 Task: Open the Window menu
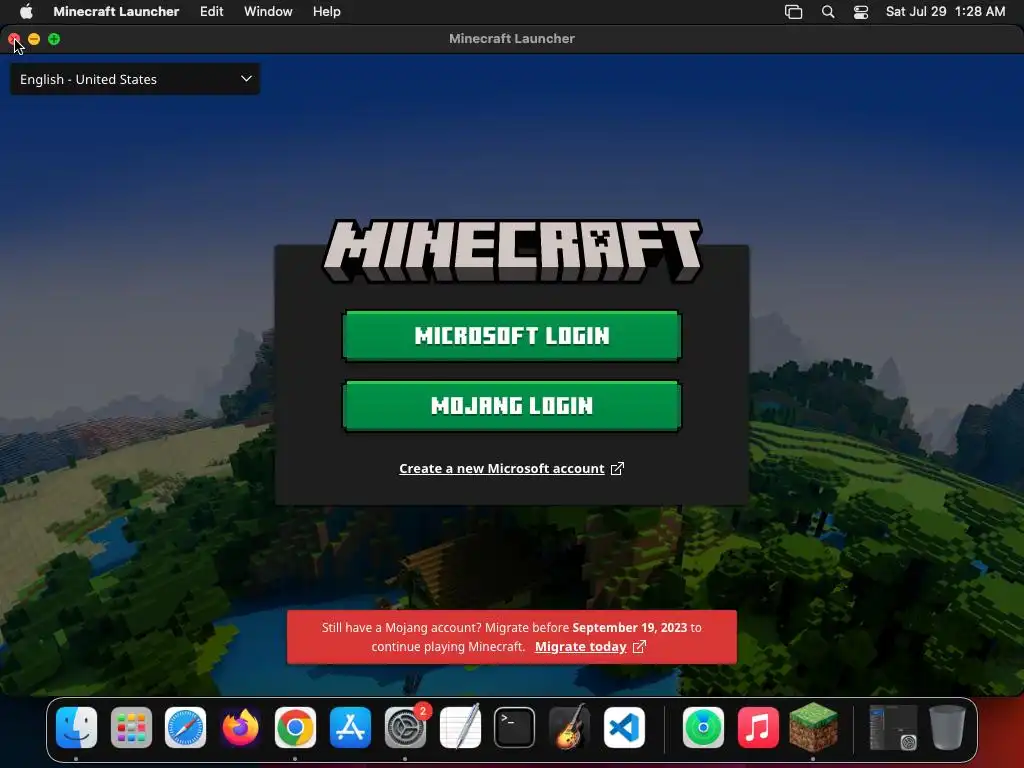[268, 11]
